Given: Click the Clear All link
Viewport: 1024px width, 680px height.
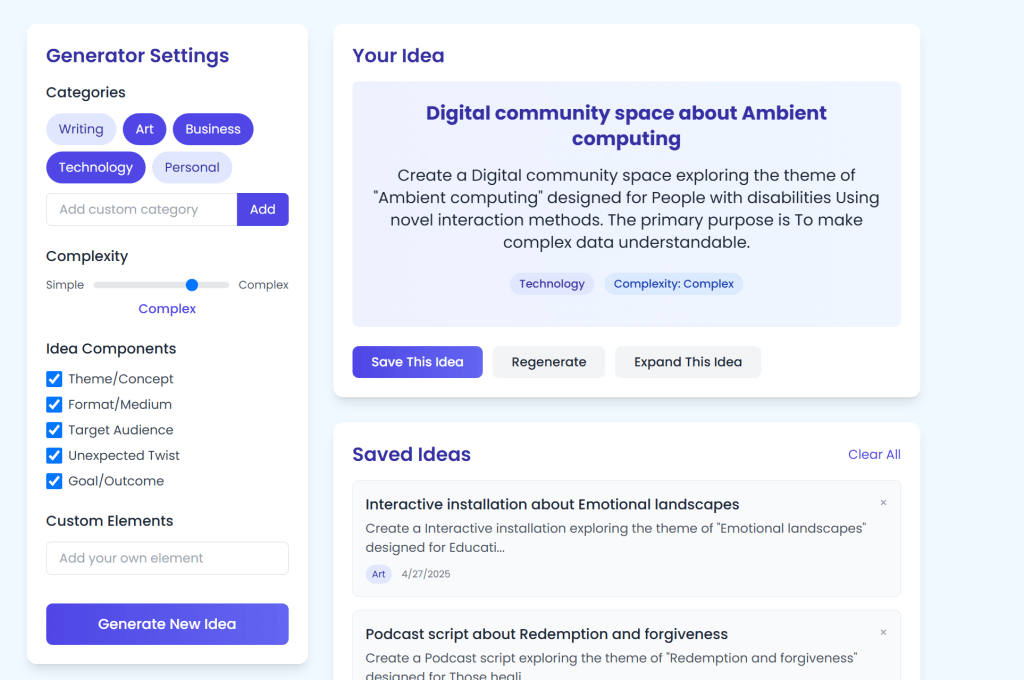Looking at the screenshot, I should point(874,455).
